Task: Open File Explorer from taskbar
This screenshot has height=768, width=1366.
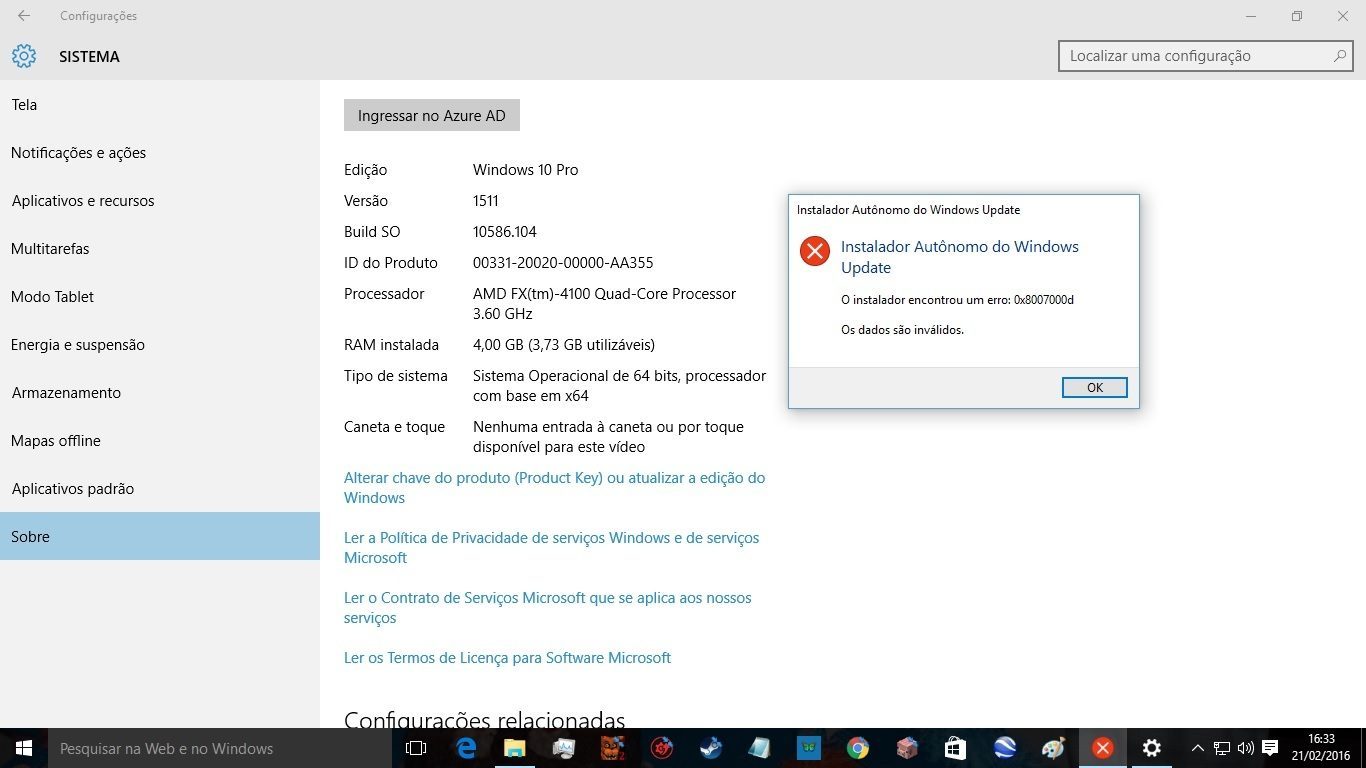Action: click(515, 748)
